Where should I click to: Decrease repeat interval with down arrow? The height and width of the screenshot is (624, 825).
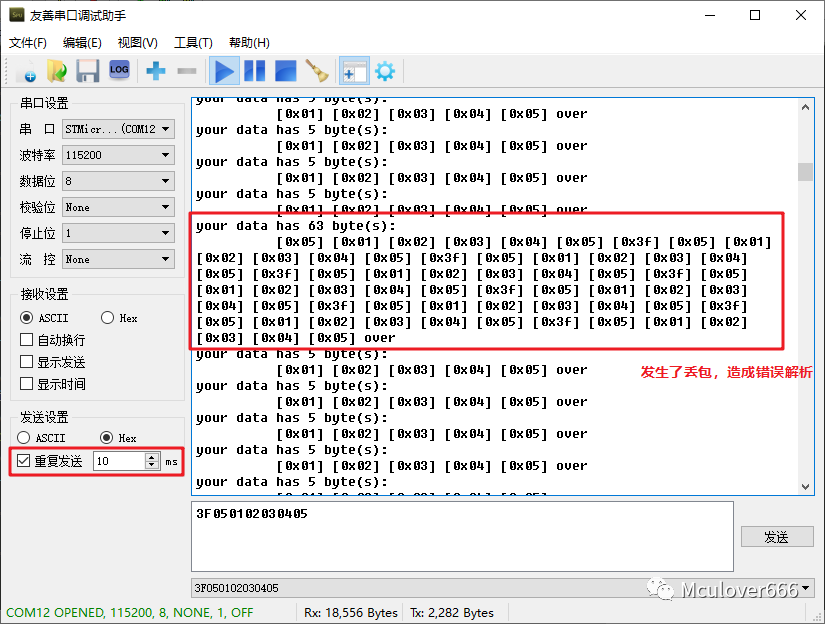coord(152,466)
